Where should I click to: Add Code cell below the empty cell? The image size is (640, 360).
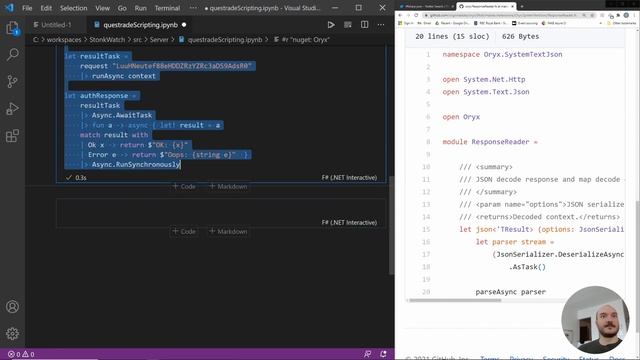[x=184, y=231]
